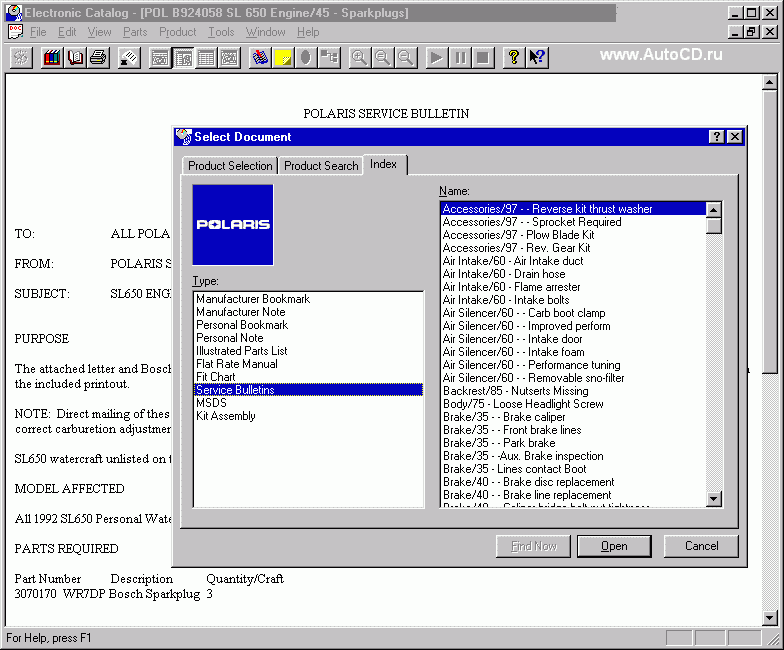Click the Polaris logo image
Screen dimensions: 784x650
[x=233, y=224]
